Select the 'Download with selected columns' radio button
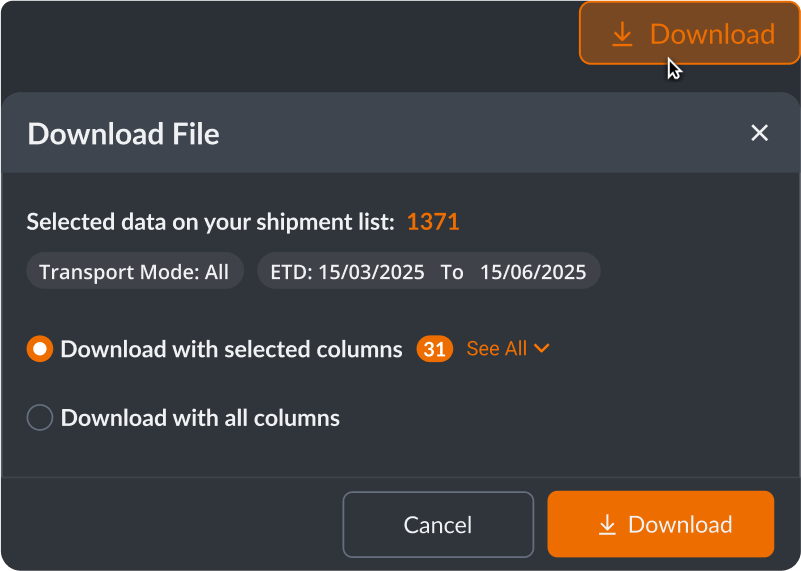801x571 pixels. [x=40, y=349]
